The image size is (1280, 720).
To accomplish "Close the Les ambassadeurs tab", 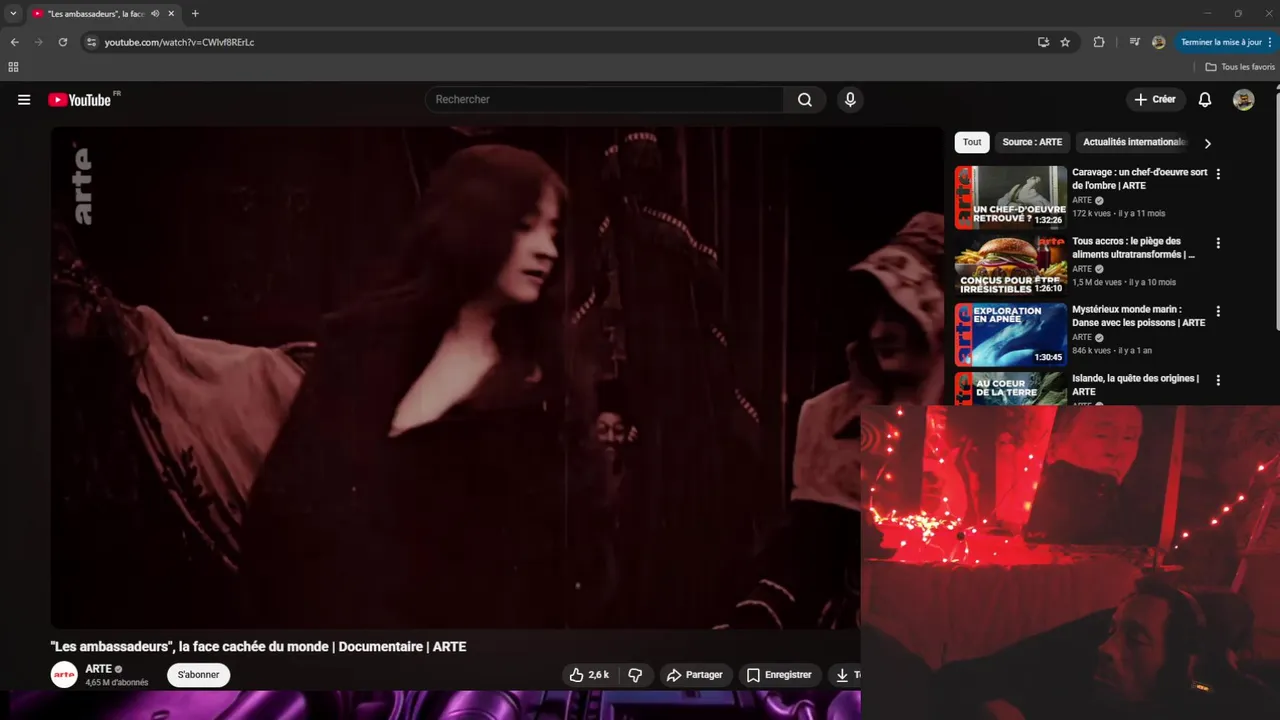I will (171, 14).
